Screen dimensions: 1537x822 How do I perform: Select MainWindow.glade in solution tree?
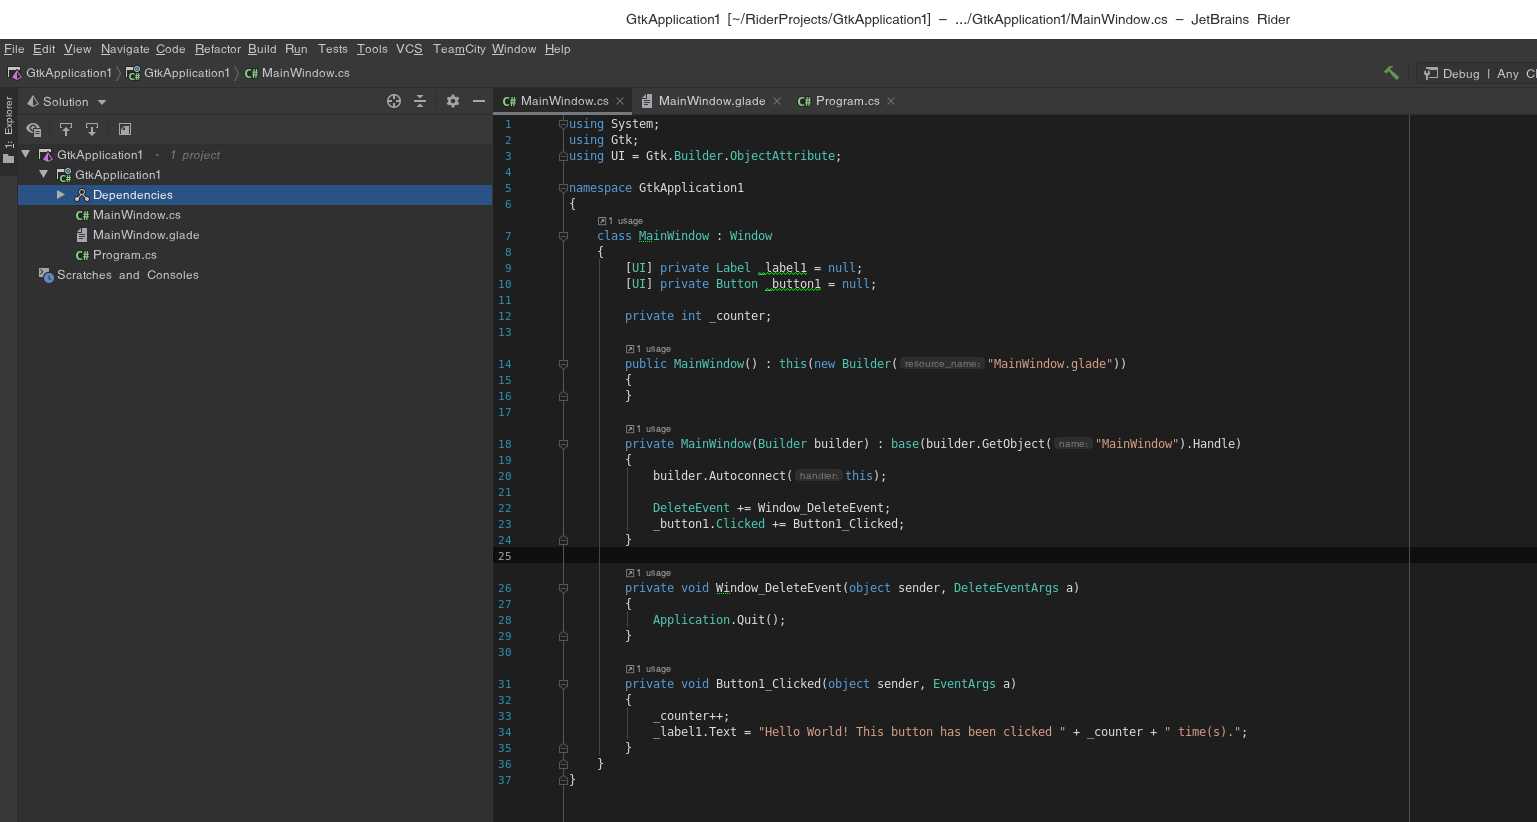(146, 235)
